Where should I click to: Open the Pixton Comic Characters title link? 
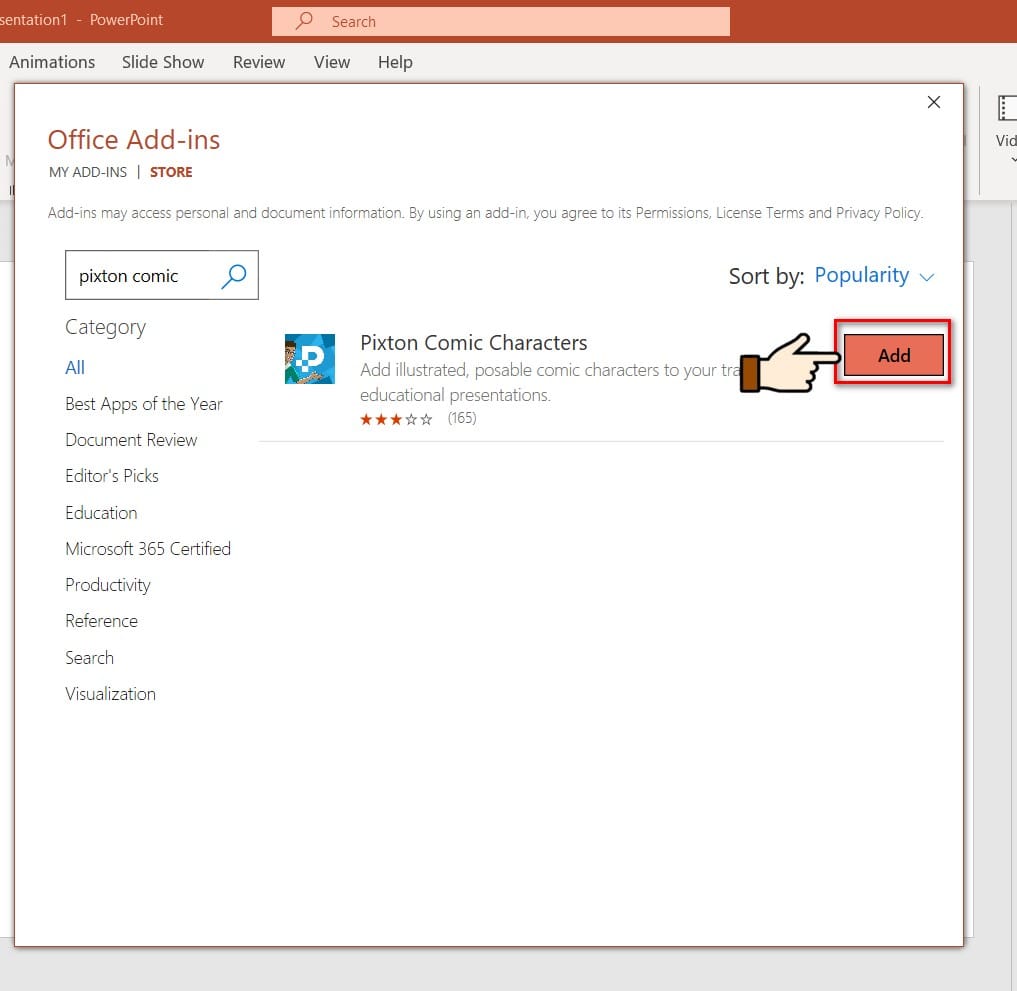pos(473,342)
